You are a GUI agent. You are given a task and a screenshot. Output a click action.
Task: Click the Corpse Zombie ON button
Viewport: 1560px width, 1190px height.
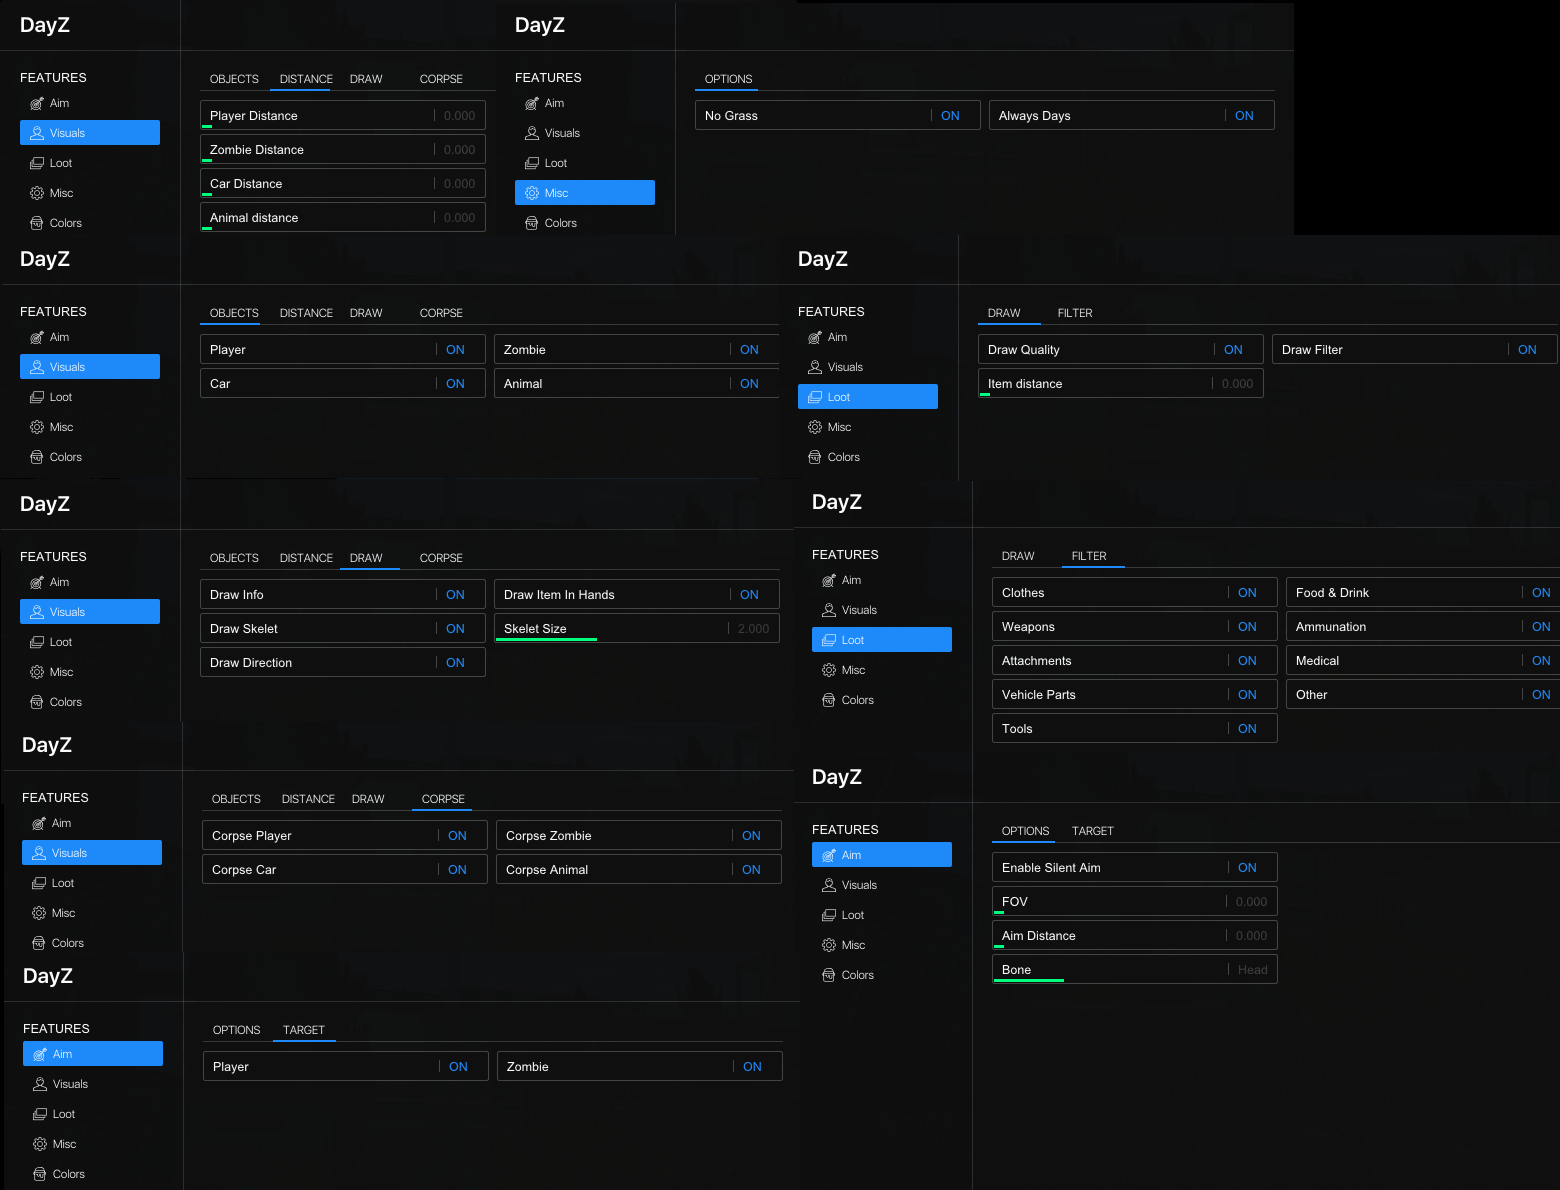[751, 836]
